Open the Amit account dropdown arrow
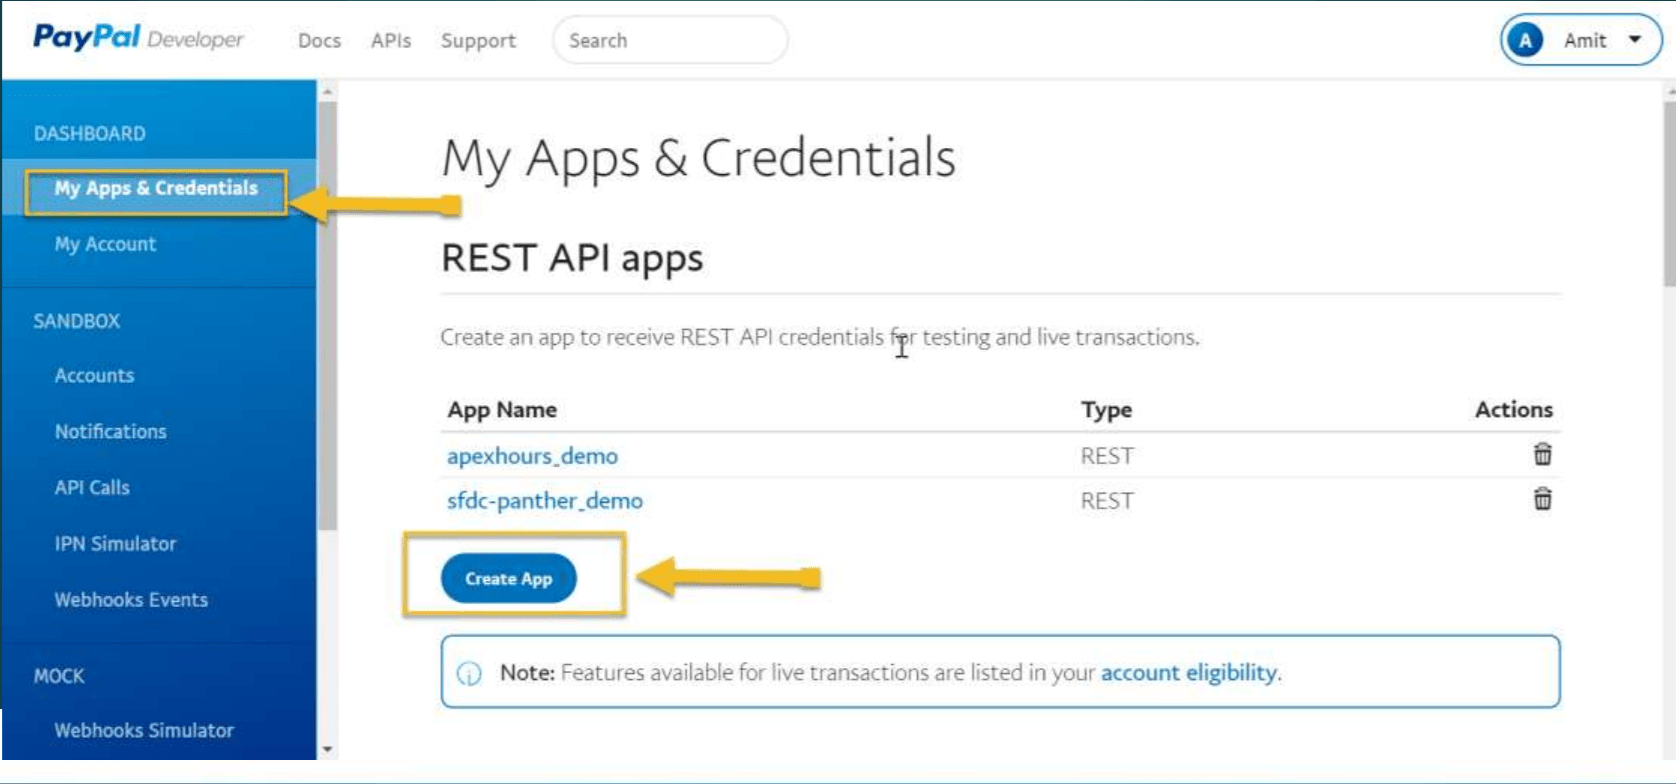 (1635, 40)
